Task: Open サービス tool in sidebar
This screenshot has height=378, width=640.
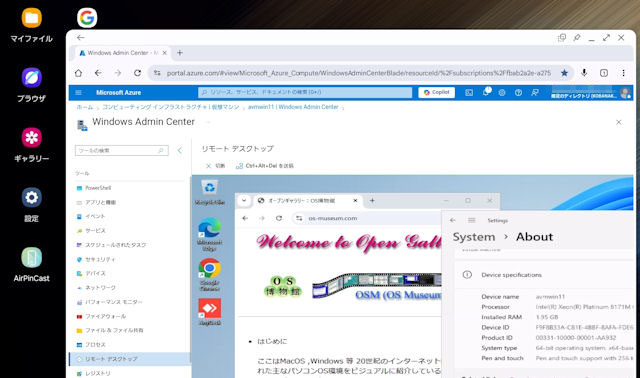Action: click(x=96, y=231)
